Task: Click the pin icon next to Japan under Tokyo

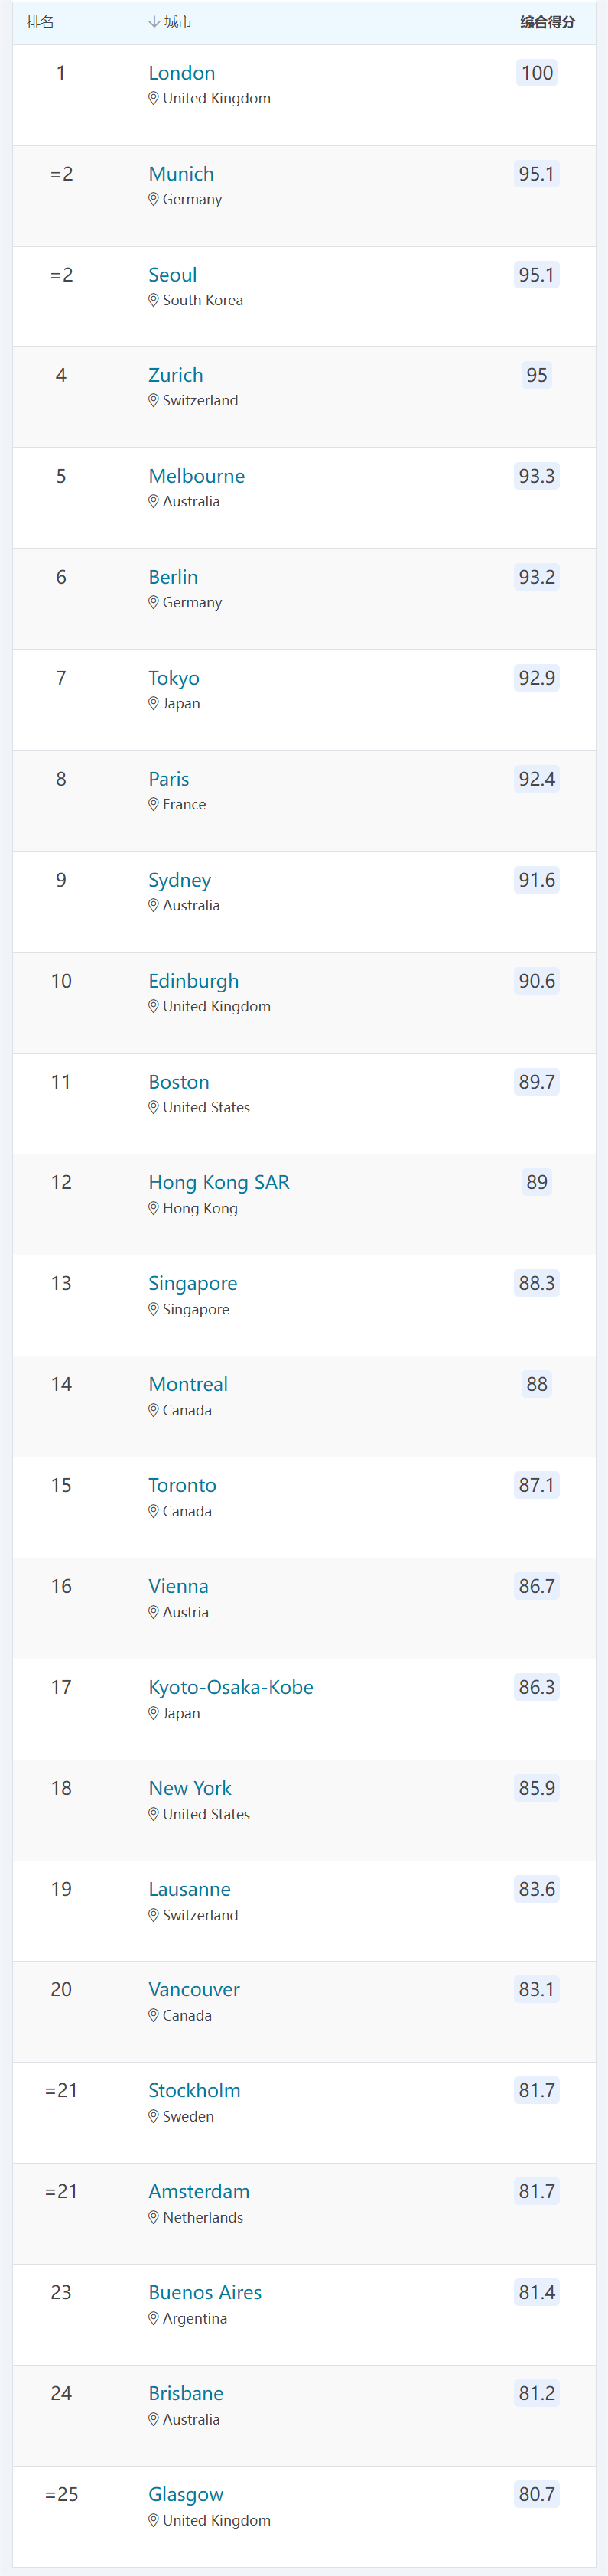Action: [153, 703]
